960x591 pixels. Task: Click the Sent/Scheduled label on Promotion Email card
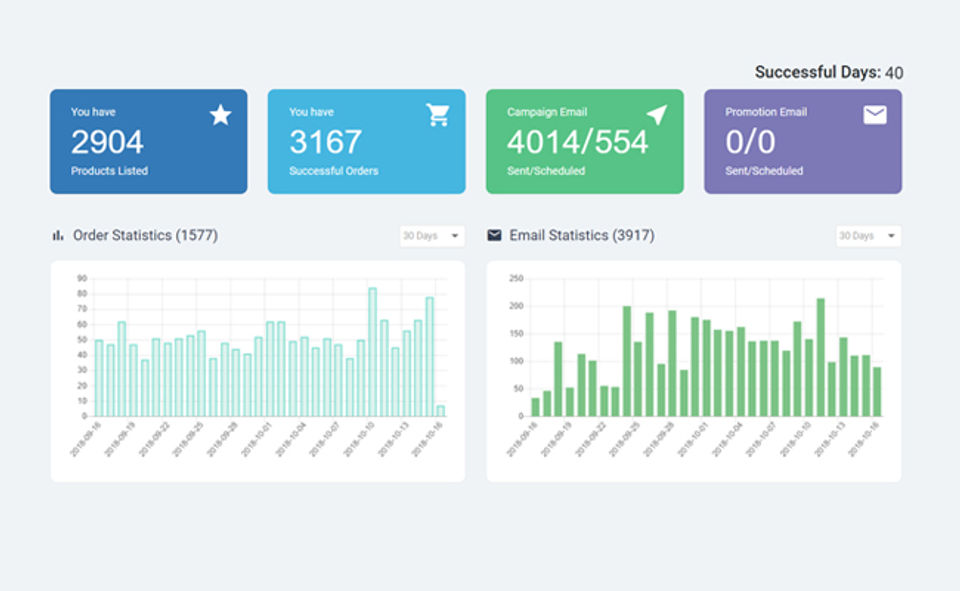764,171
